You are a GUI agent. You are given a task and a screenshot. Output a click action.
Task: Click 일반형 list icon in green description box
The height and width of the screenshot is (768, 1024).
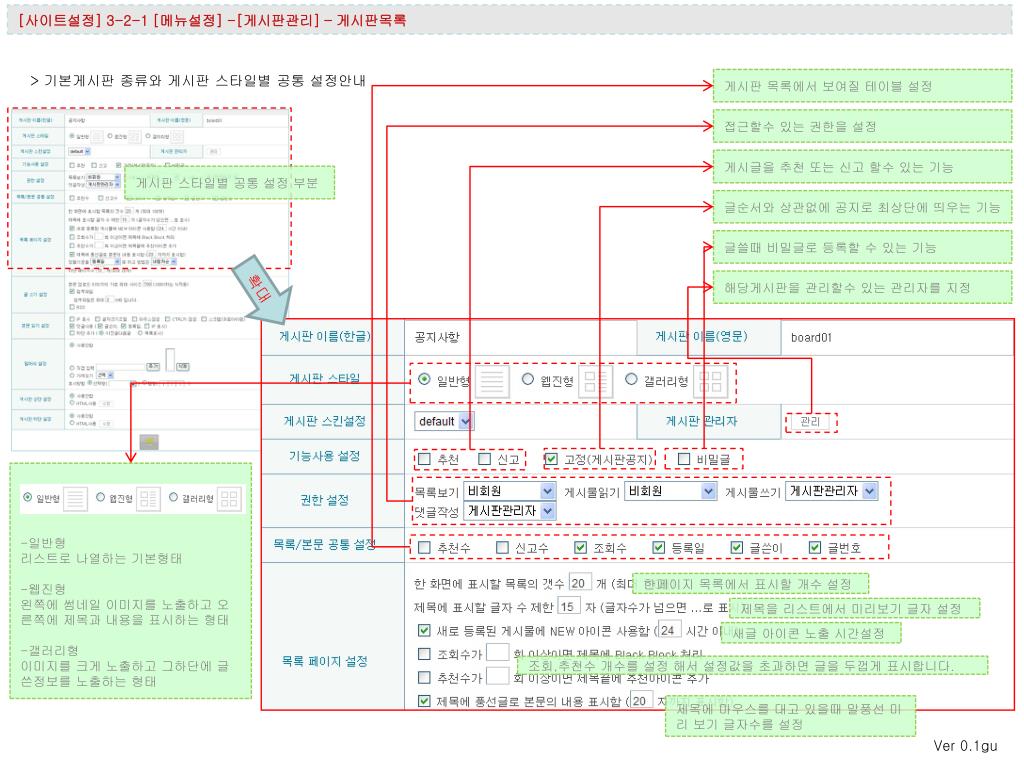click(x=75, y=499)
